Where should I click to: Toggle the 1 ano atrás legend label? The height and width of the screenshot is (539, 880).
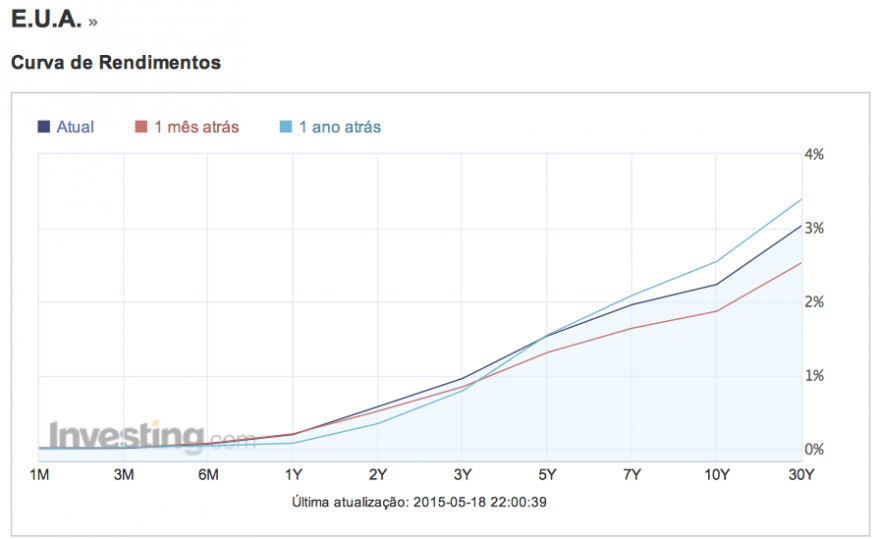point(340,127)
